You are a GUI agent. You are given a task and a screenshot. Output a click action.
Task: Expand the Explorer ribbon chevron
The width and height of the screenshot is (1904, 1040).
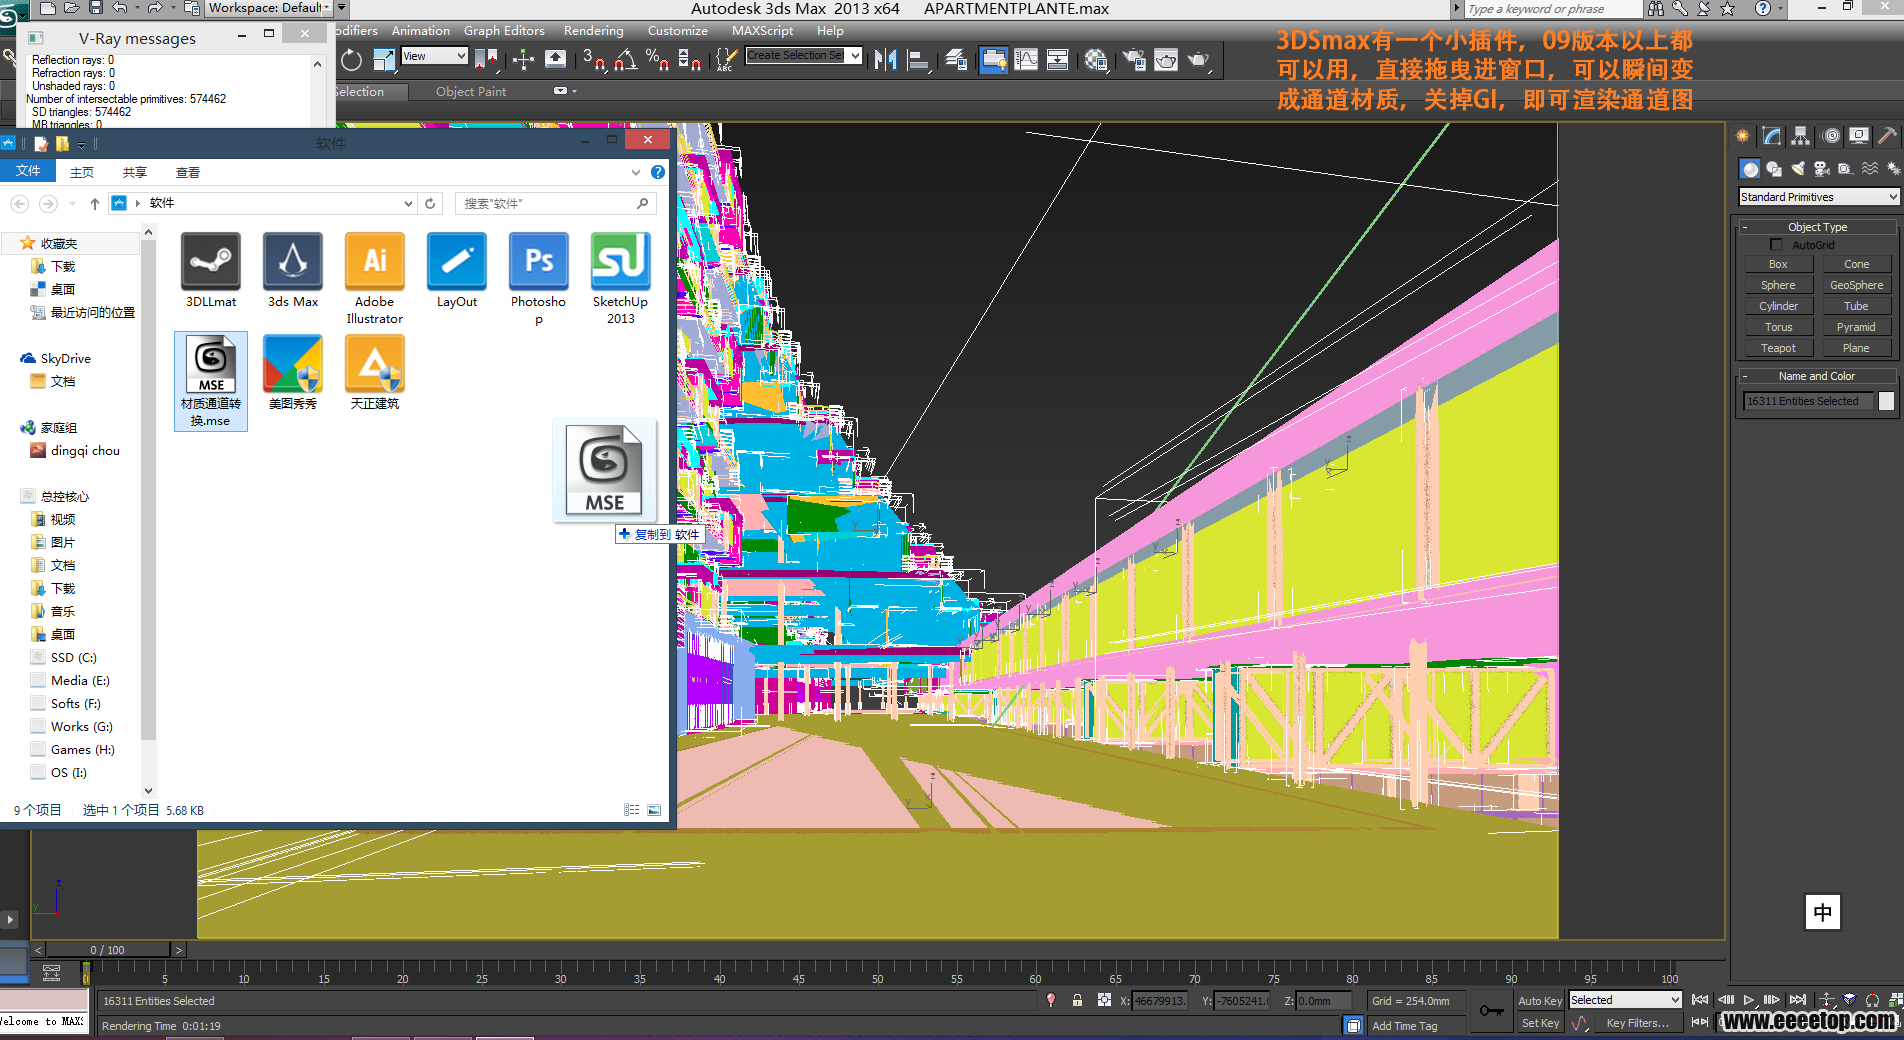pyautogui.click(x=636, y=172)
